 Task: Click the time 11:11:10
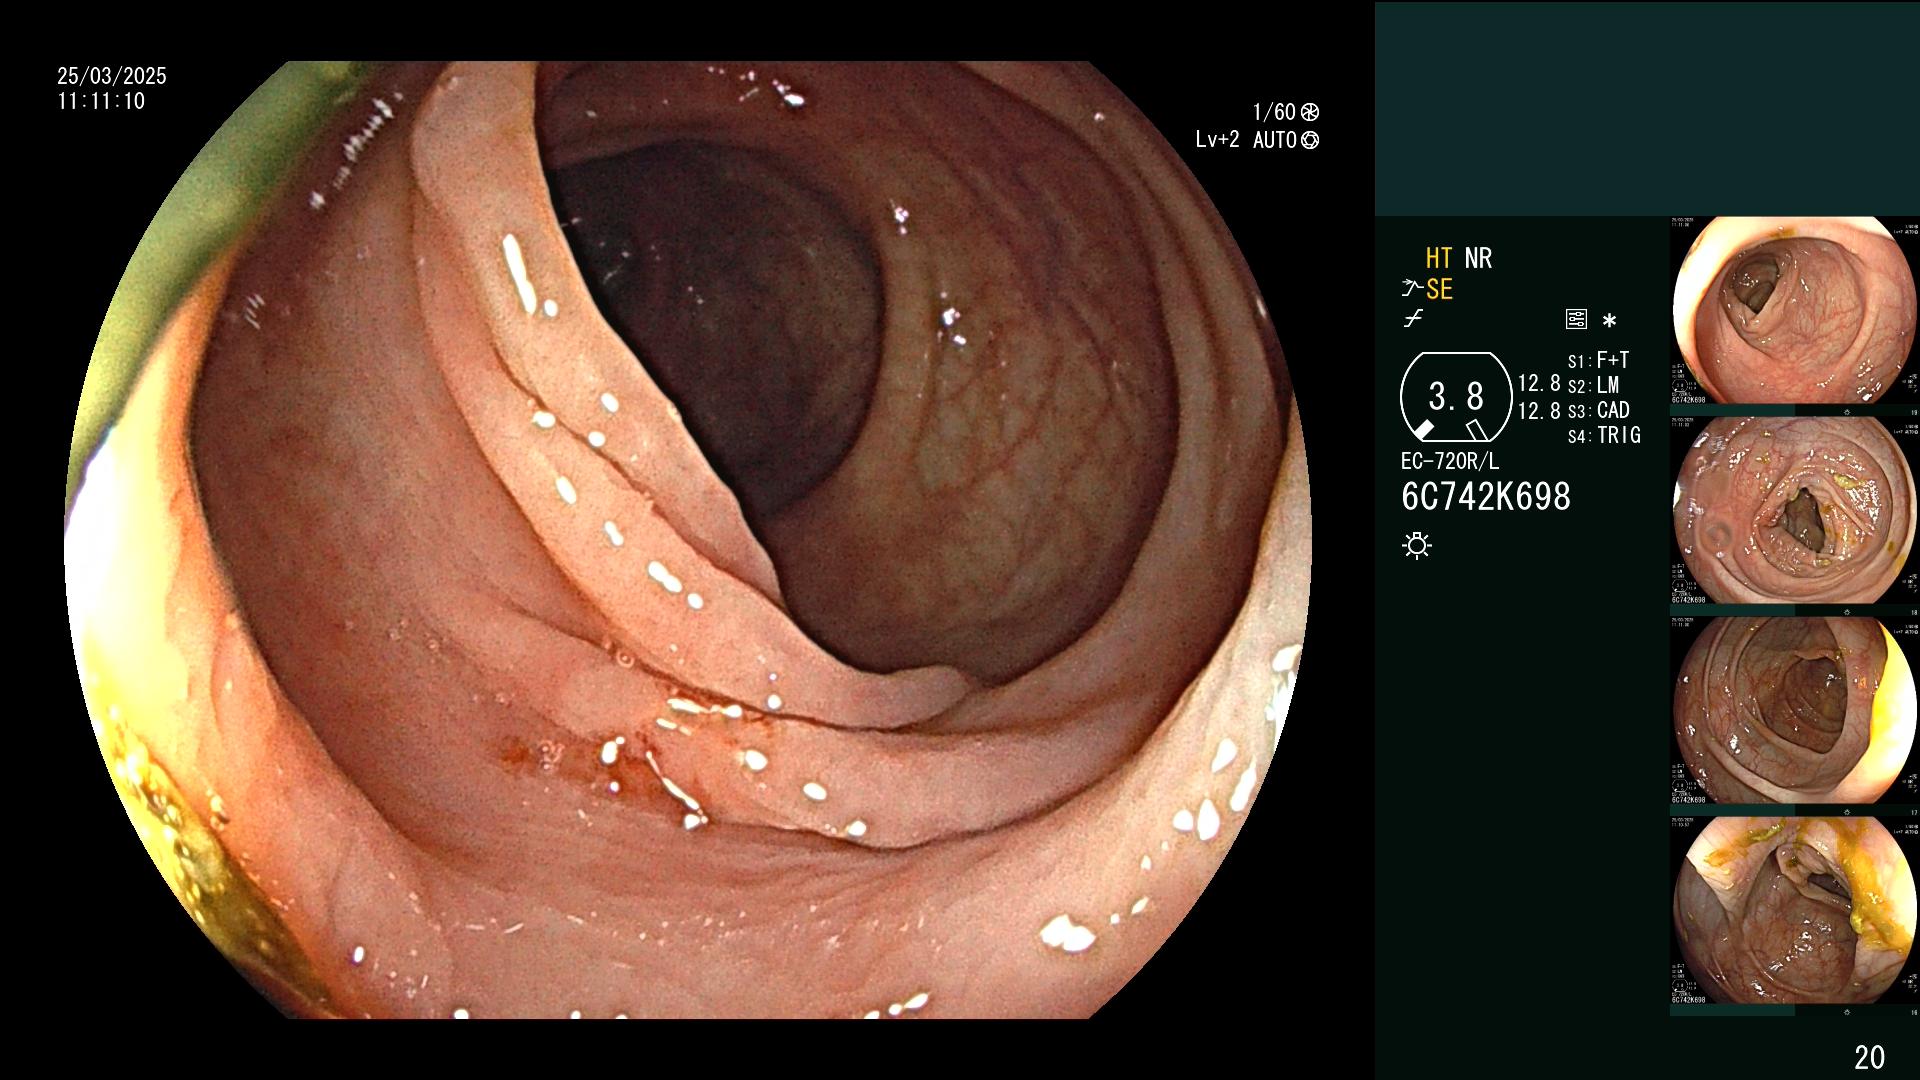101,101
